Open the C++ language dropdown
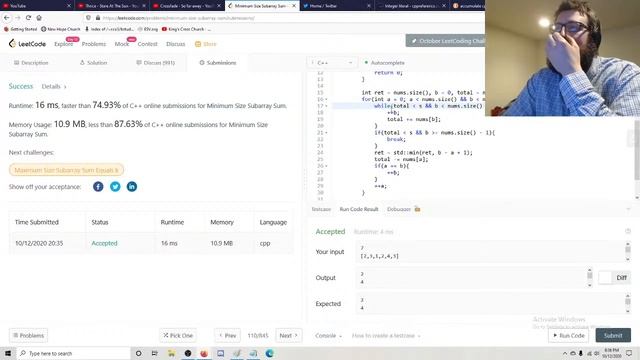The width and height of the screenshot is (640, 360). coord(332,63)
